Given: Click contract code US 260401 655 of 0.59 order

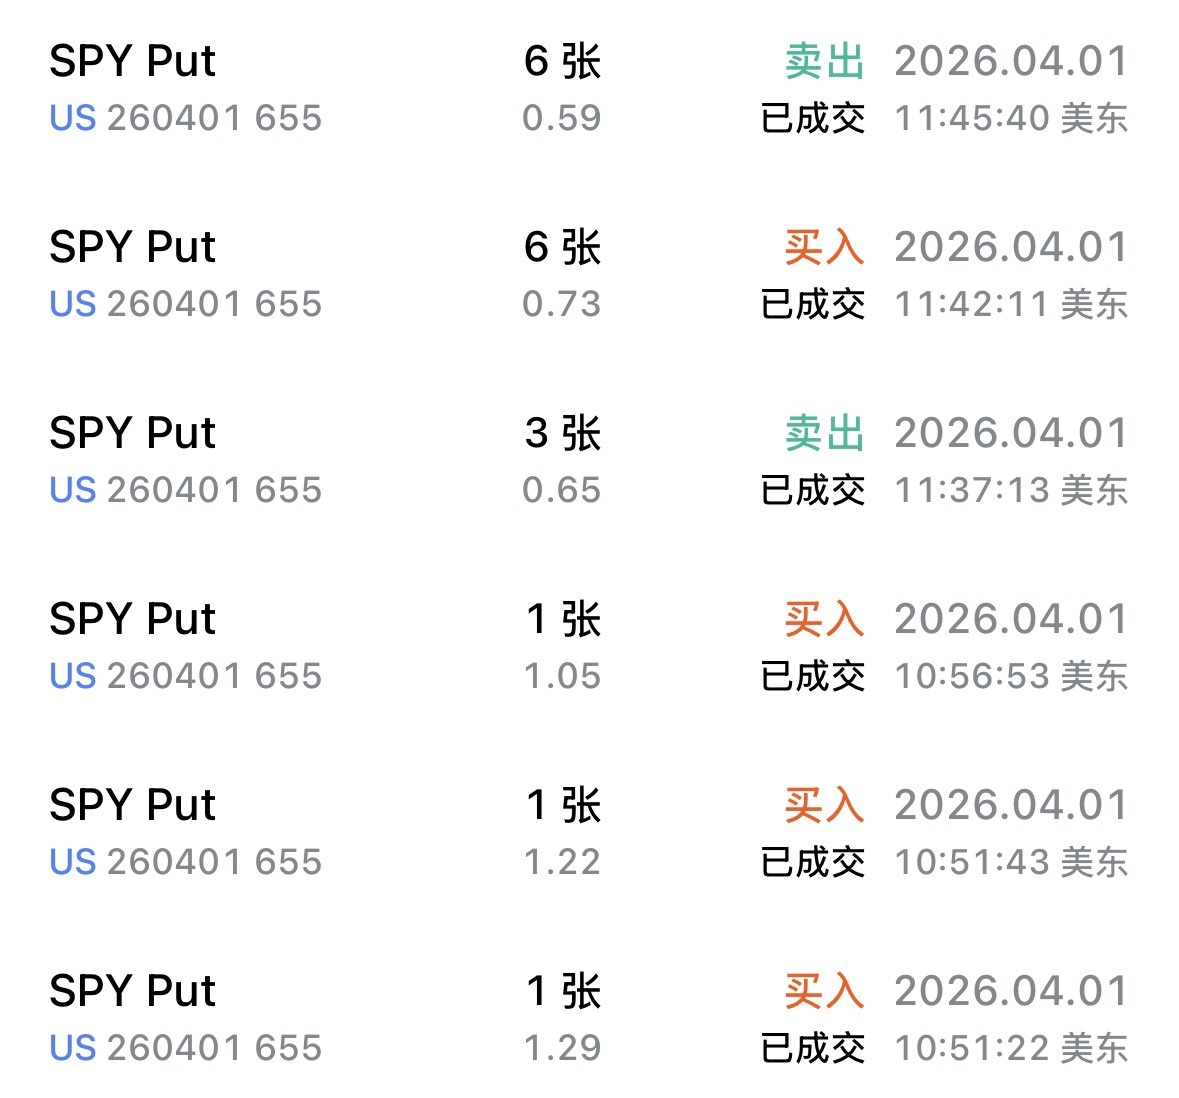Looking at the screenshot, I should [186, 118].
